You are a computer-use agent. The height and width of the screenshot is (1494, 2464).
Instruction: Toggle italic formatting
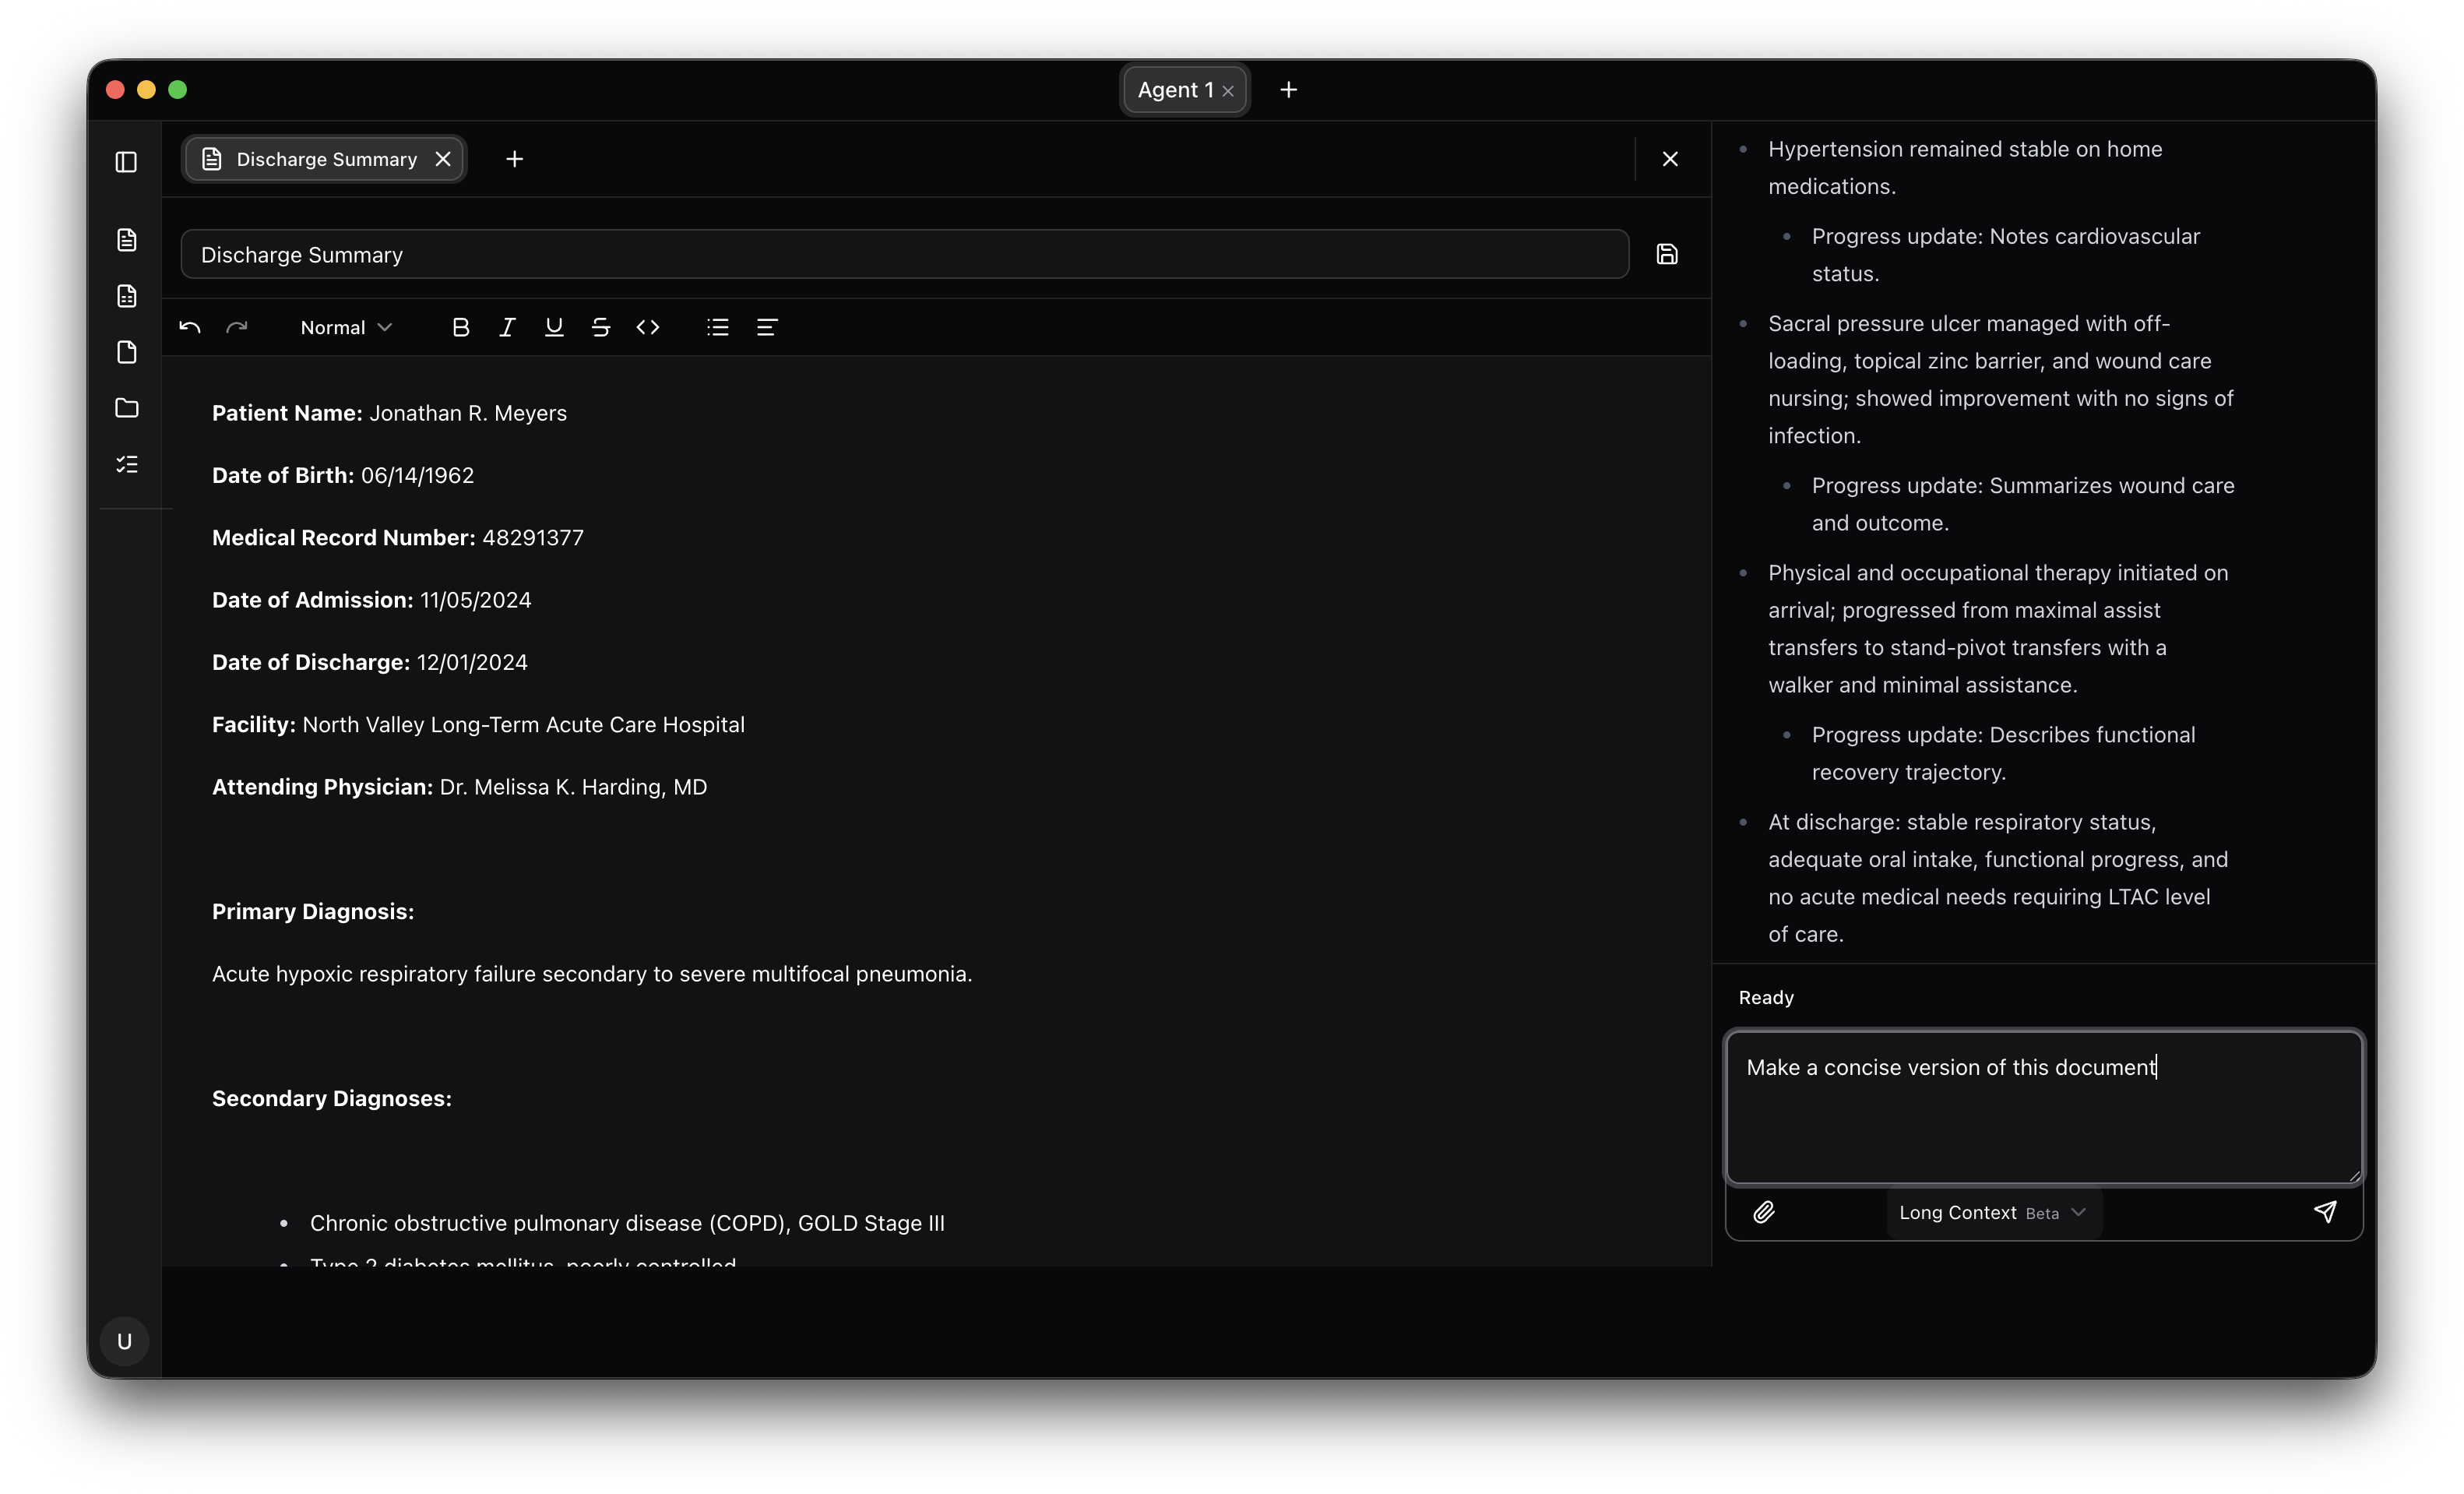507,327
